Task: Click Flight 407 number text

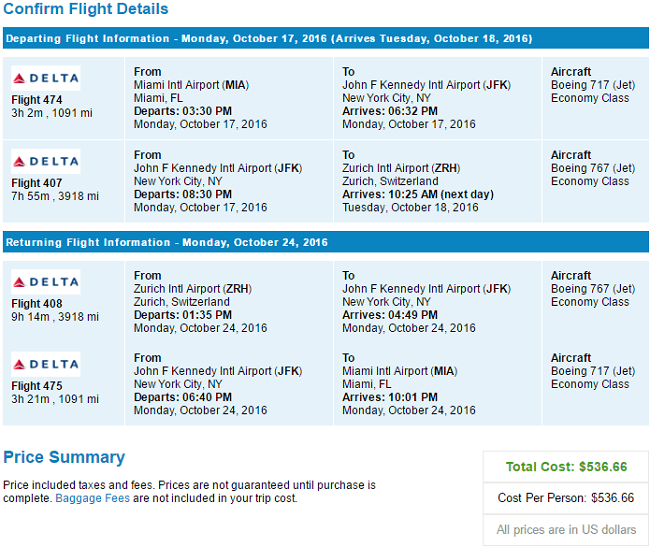Action: pos(36,183)
